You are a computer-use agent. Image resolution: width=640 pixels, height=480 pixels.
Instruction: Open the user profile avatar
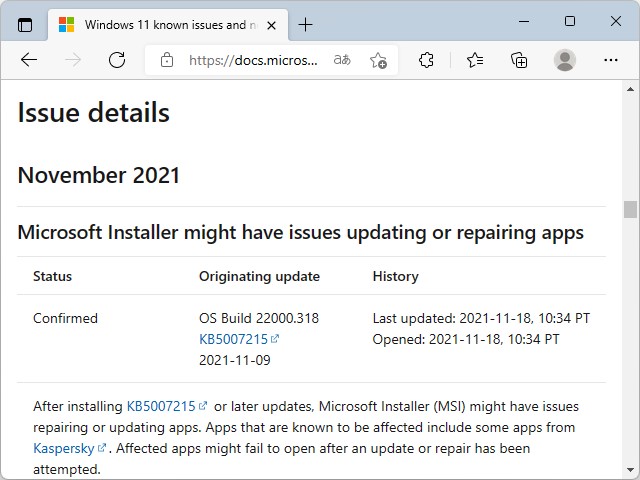564,60
